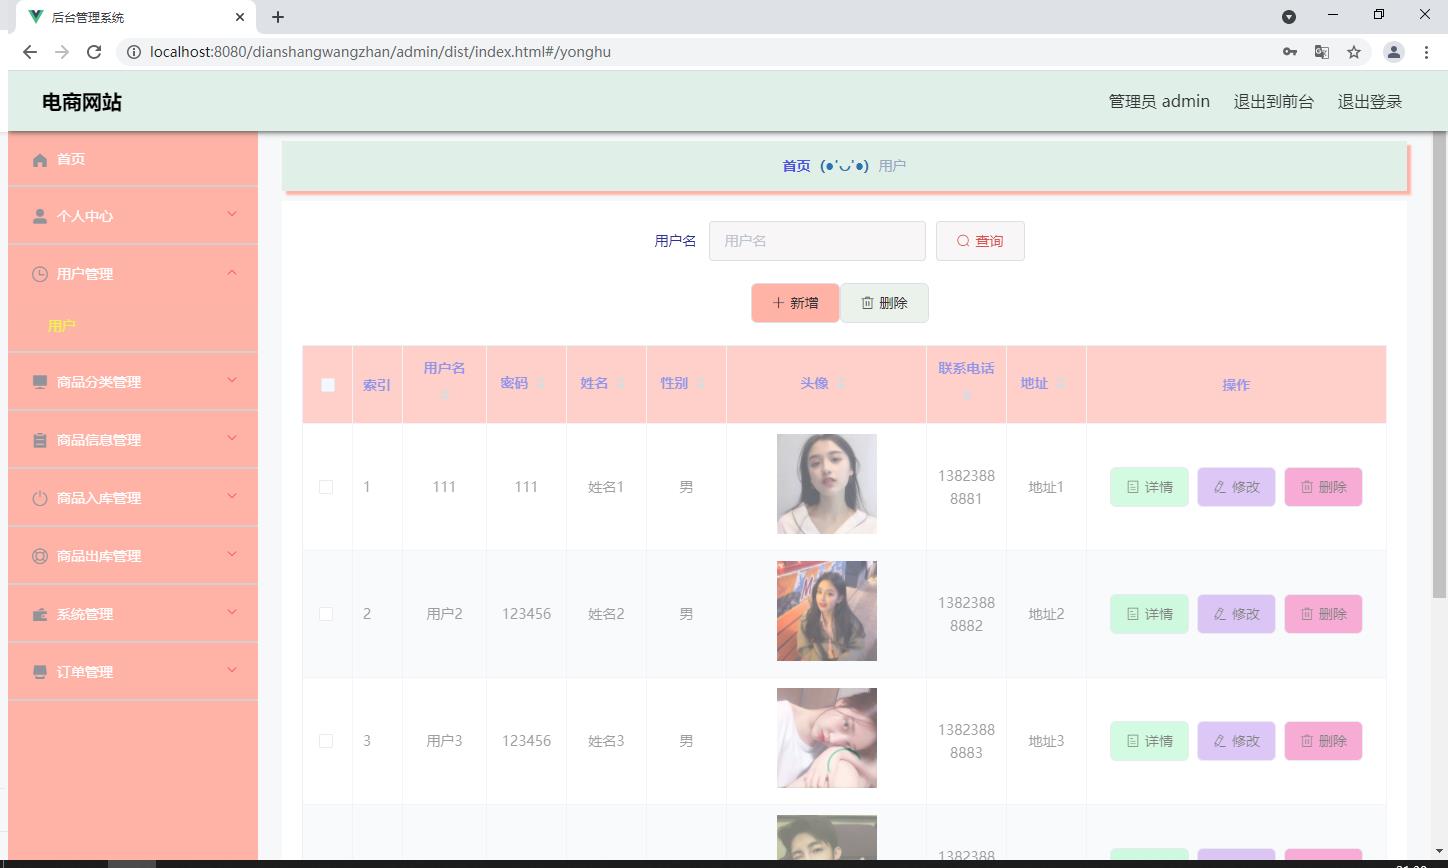Image resolution: width=1448 pixels, height=868 pixels.
Task: Click the avatar thumbnail of 用户3
Action: (x=827, y=738)
